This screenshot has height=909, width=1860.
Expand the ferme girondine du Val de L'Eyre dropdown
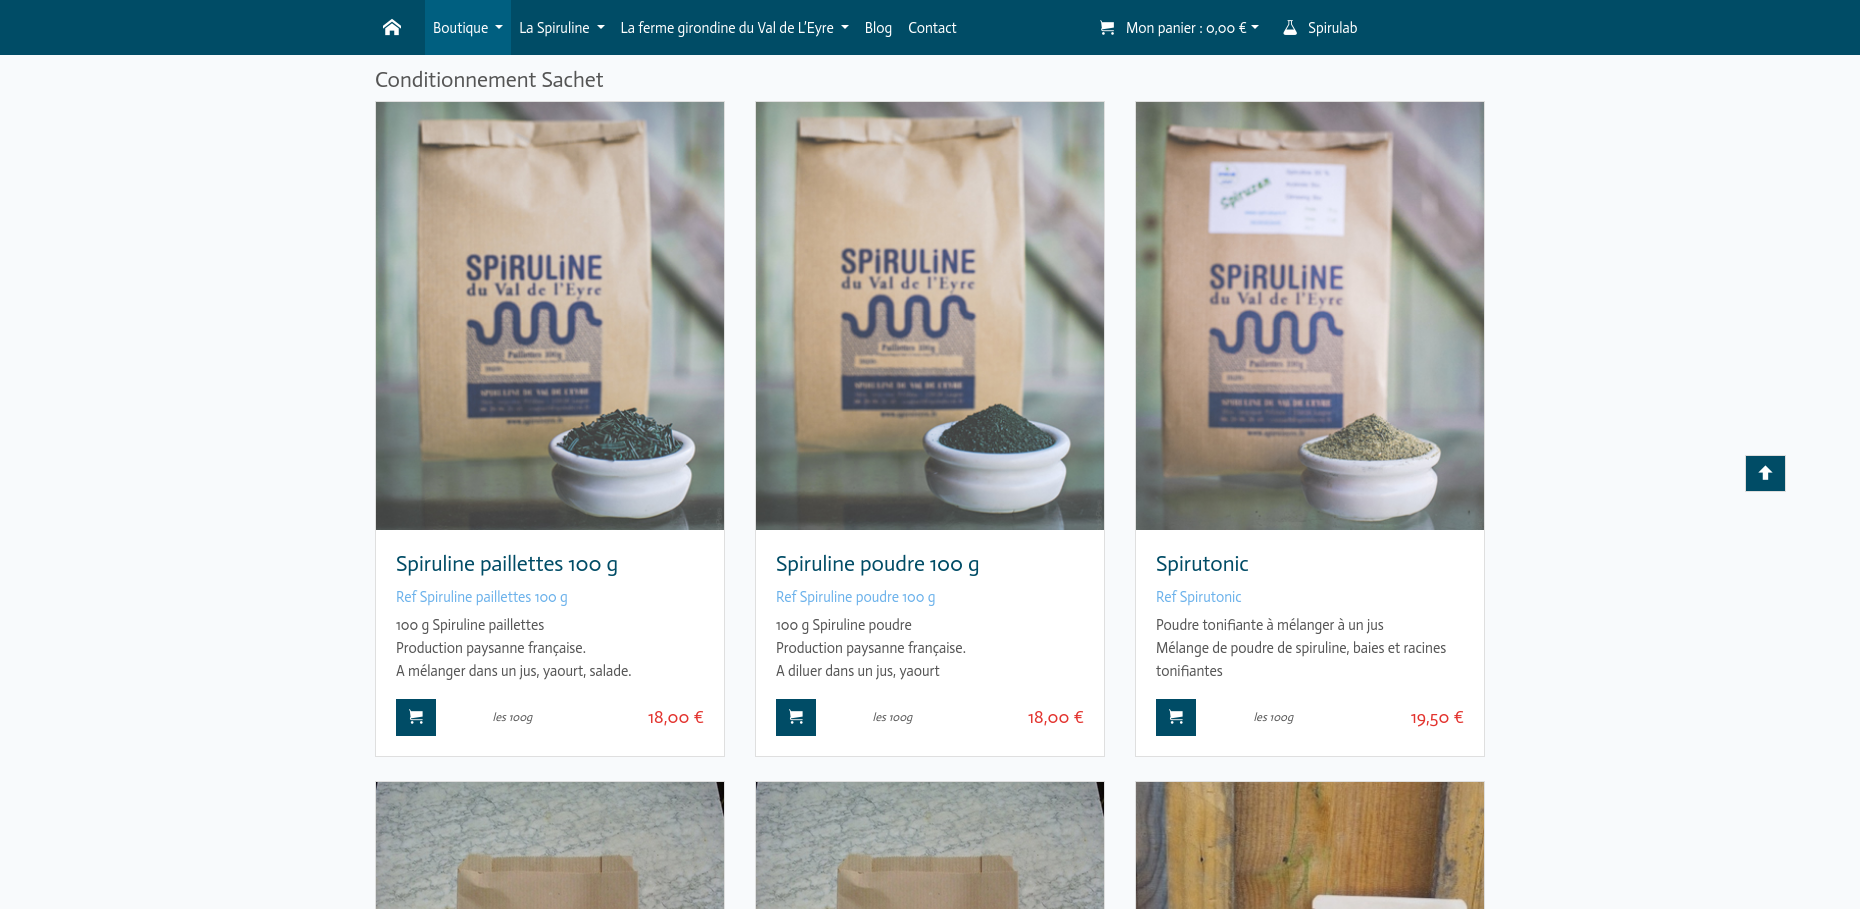pos(733,27)
